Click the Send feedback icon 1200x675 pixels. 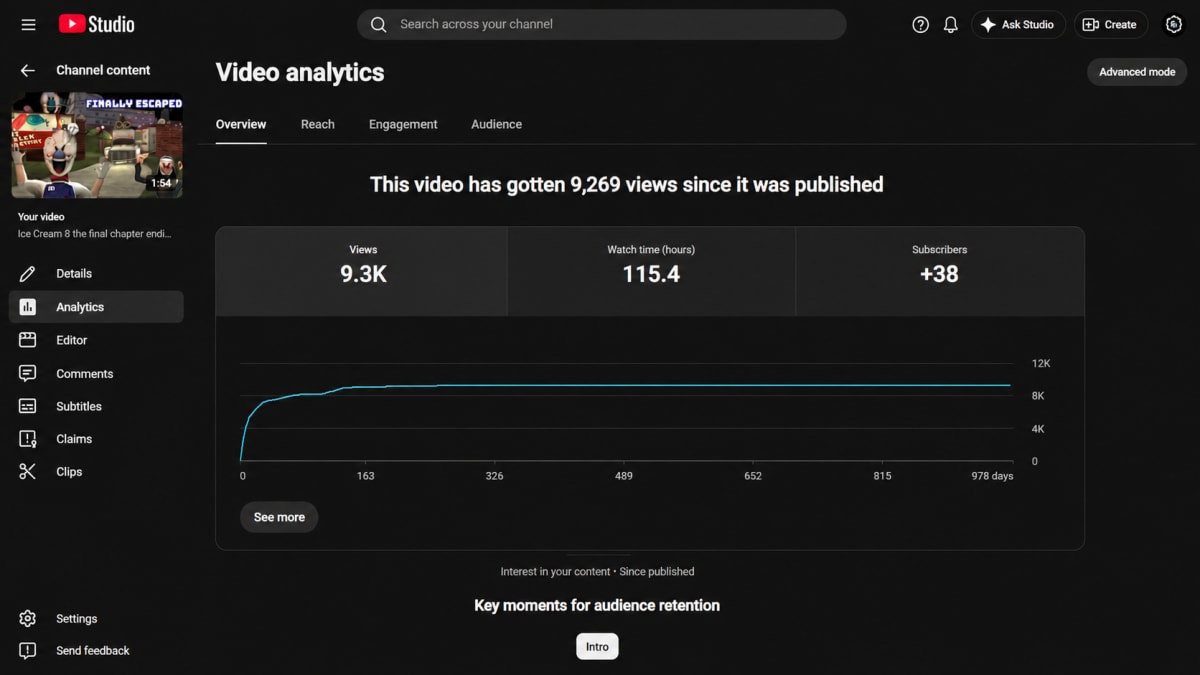point(28,650)
